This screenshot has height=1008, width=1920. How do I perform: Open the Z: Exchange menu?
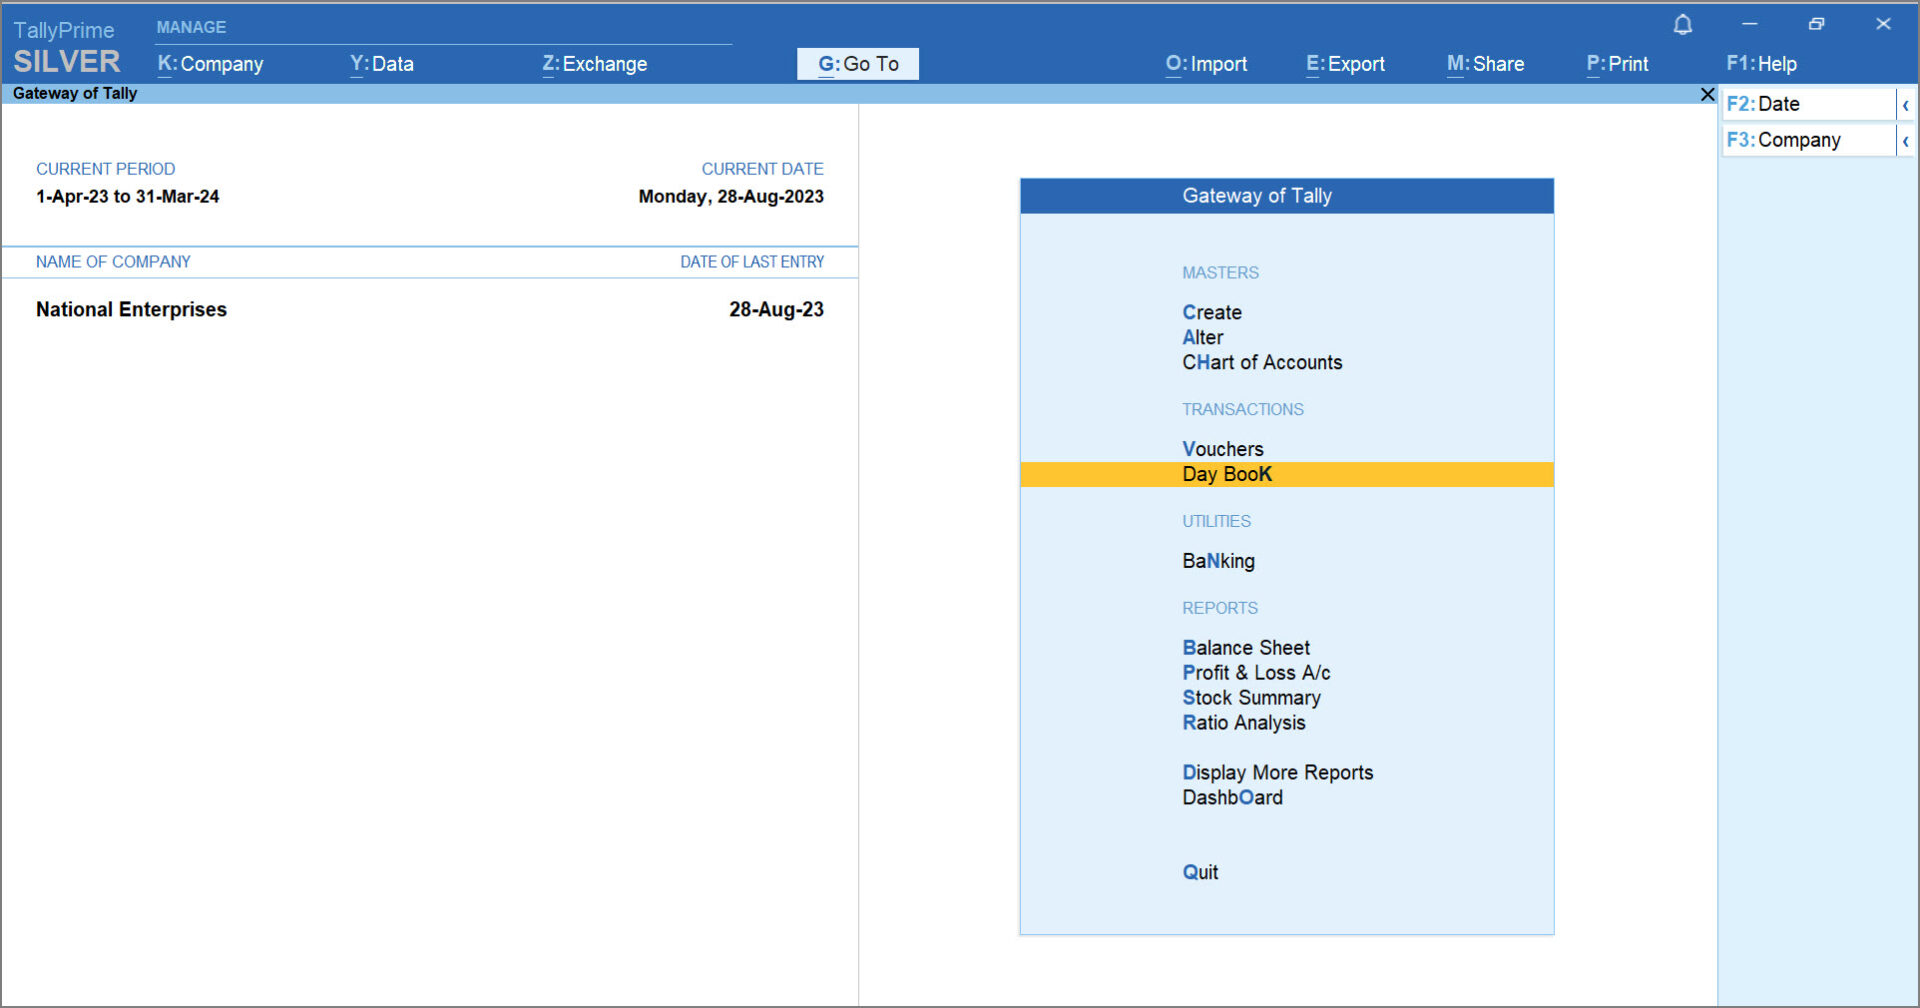pyautogui.click(x=594, y=64)
